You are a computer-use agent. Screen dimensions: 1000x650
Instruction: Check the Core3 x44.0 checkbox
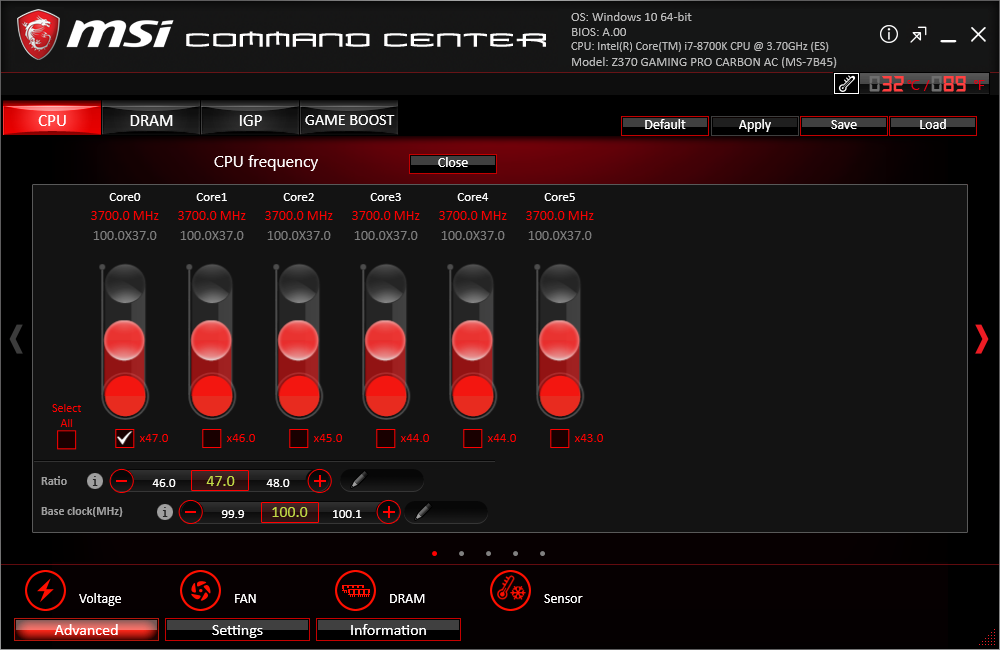point(385,438)
